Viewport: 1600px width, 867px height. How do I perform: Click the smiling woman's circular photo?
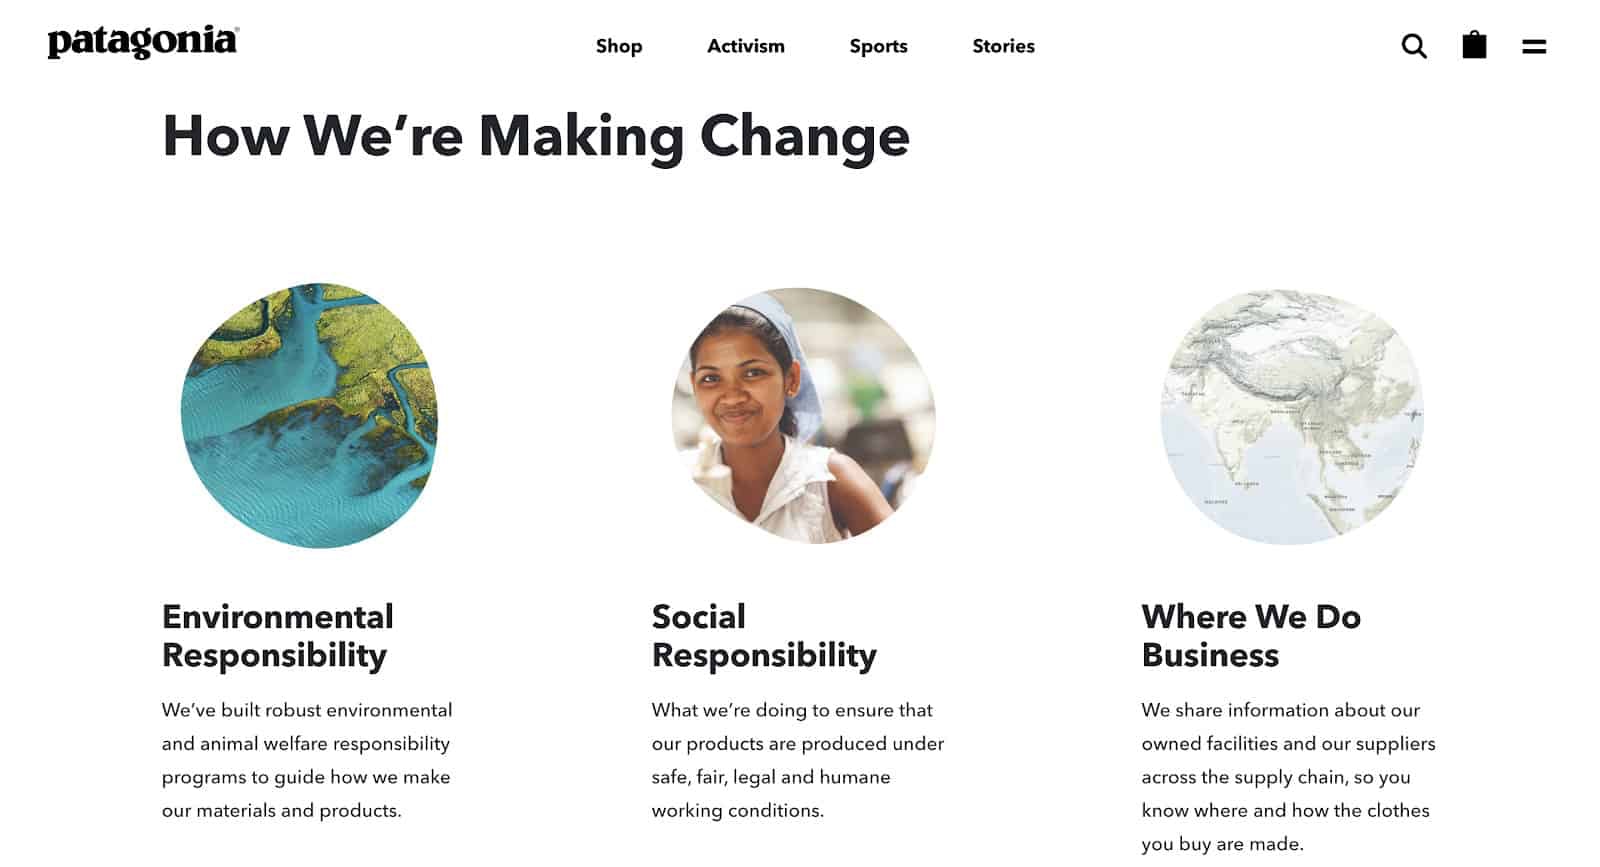803,416
